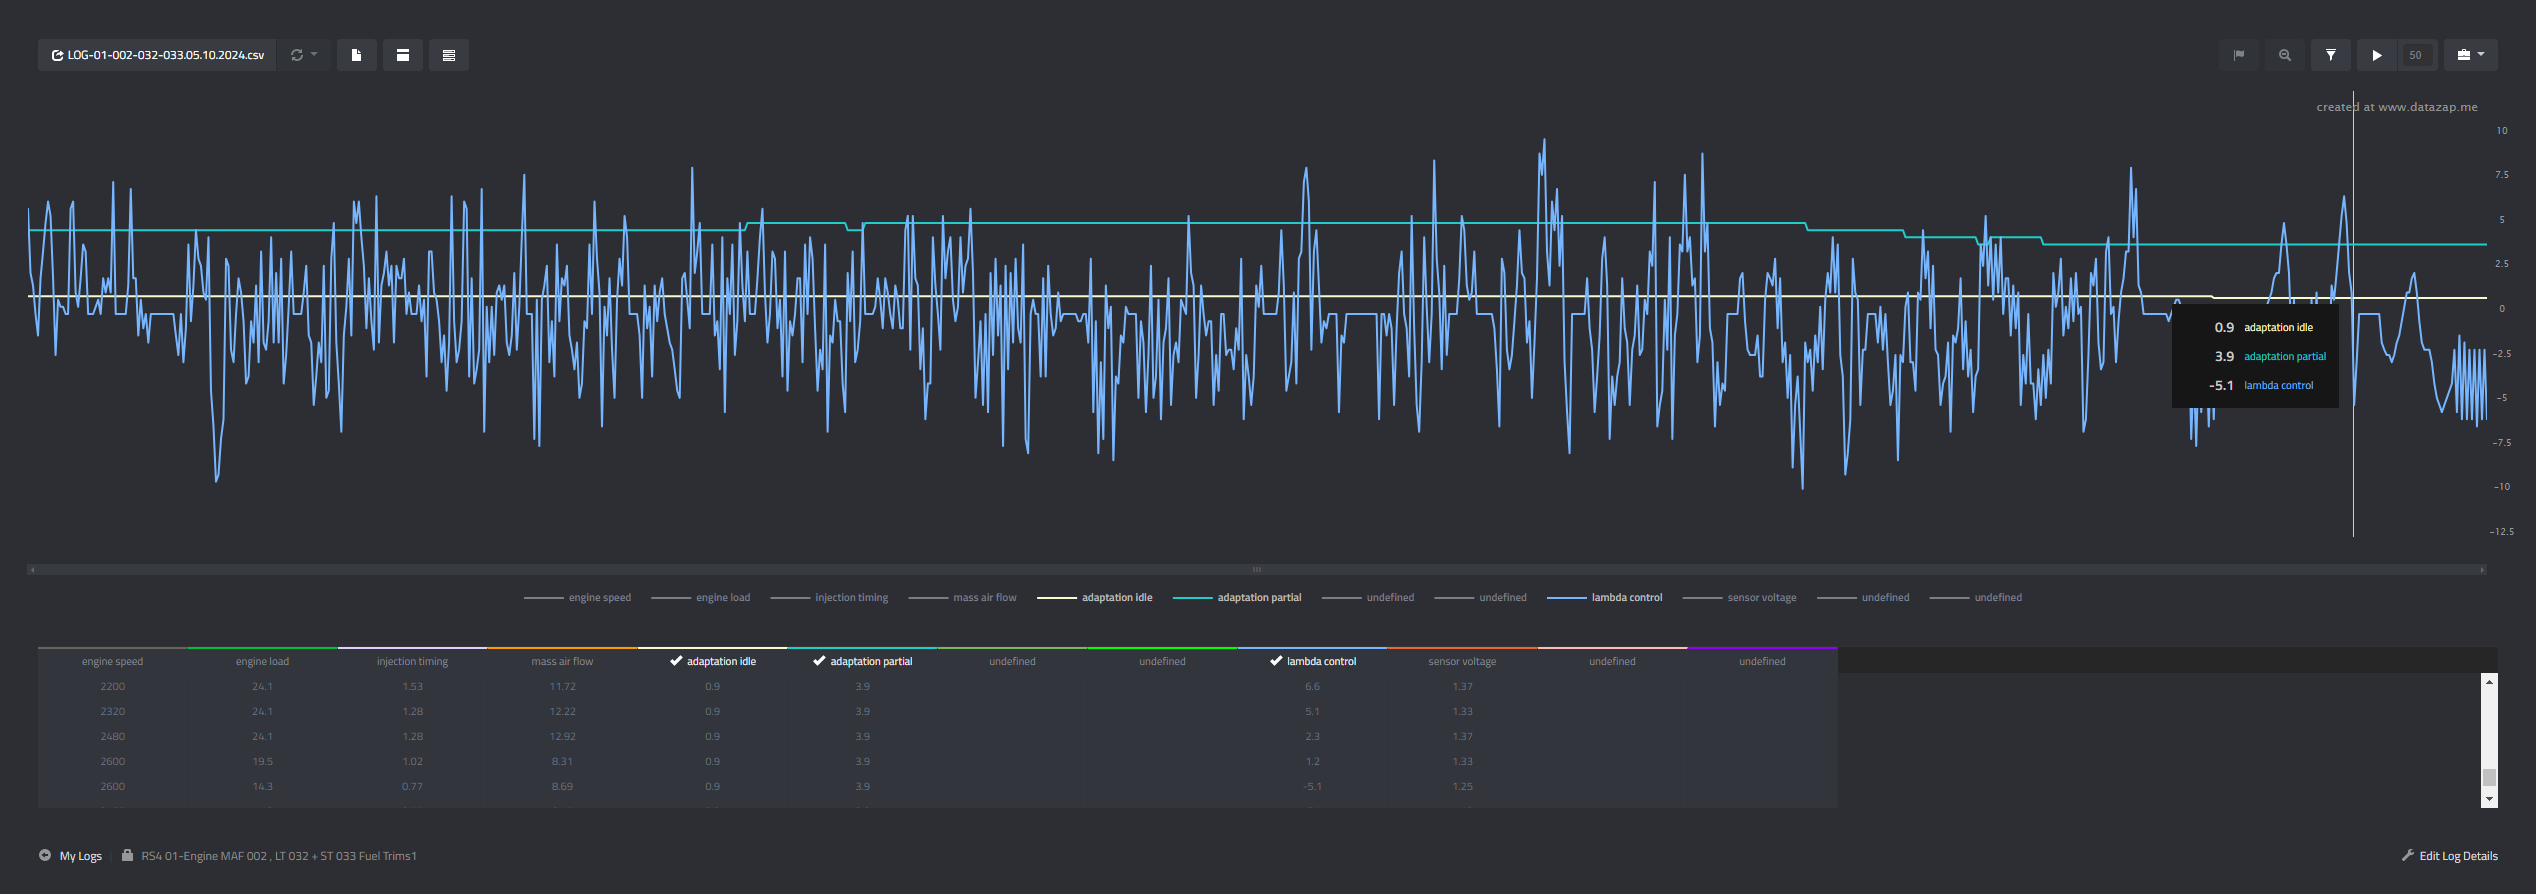The image size is (2536, 894).
Task: Click the horizontal chart scrollbar handle
Action: (x=1256, y=570)
